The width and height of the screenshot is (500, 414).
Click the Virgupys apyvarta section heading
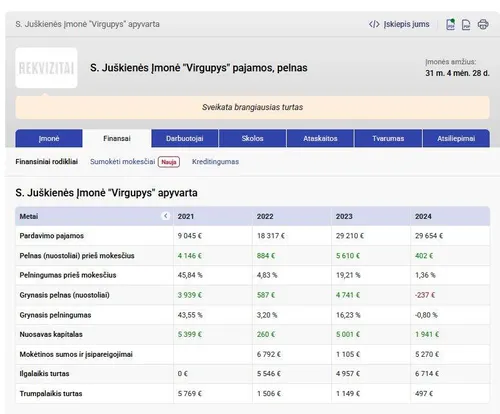click(106, 193)
